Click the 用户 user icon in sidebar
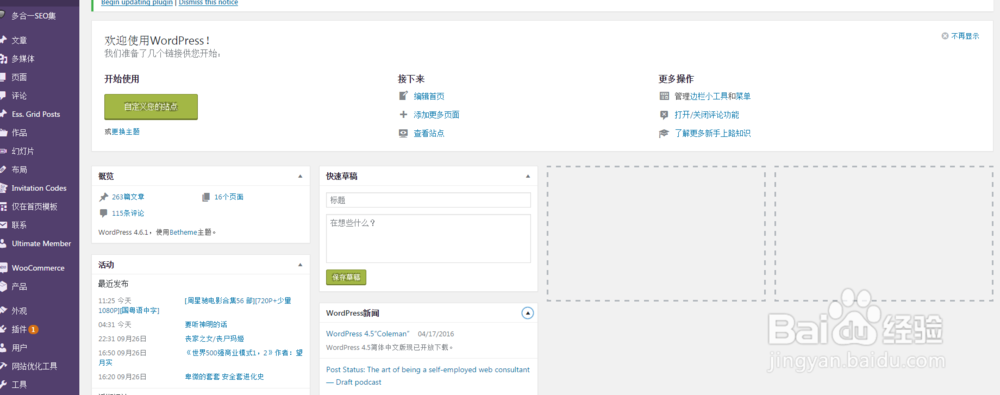 point(4,348)
